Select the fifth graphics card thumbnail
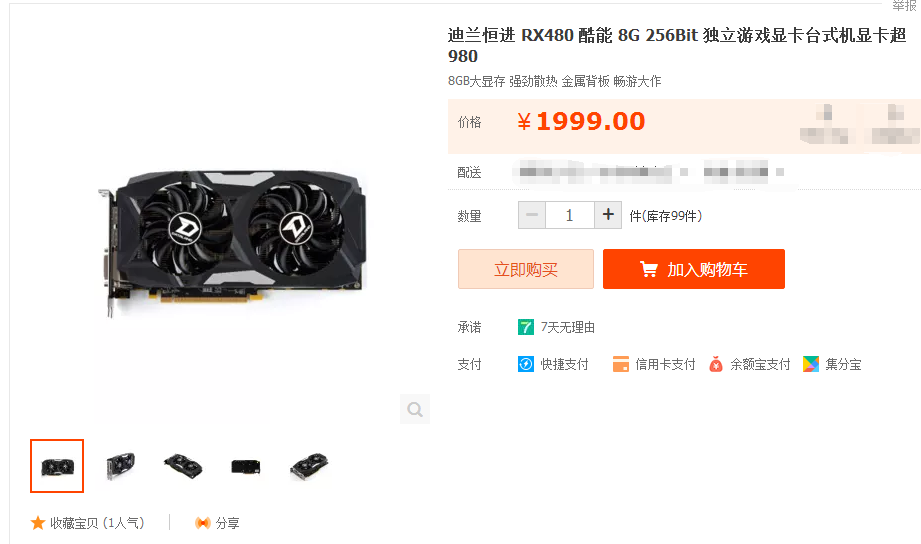 (310, 466)
